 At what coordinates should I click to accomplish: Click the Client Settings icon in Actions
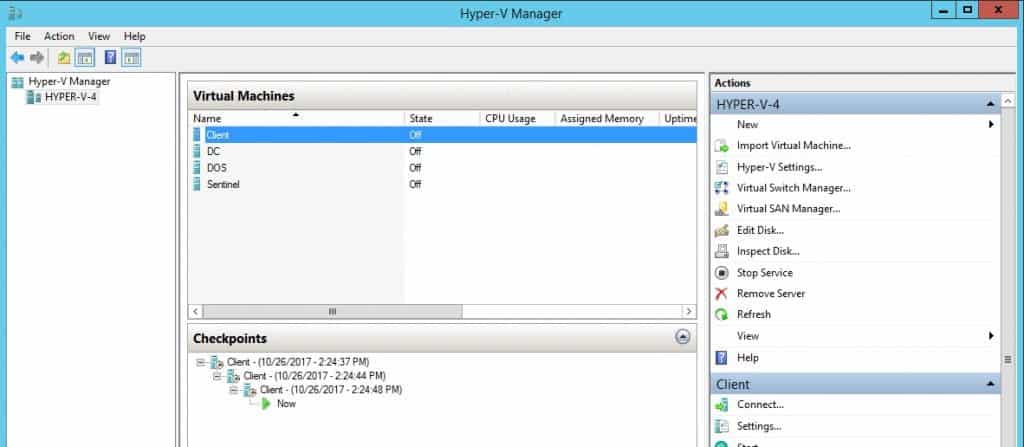pyautogui.click(x=722, y=426)
